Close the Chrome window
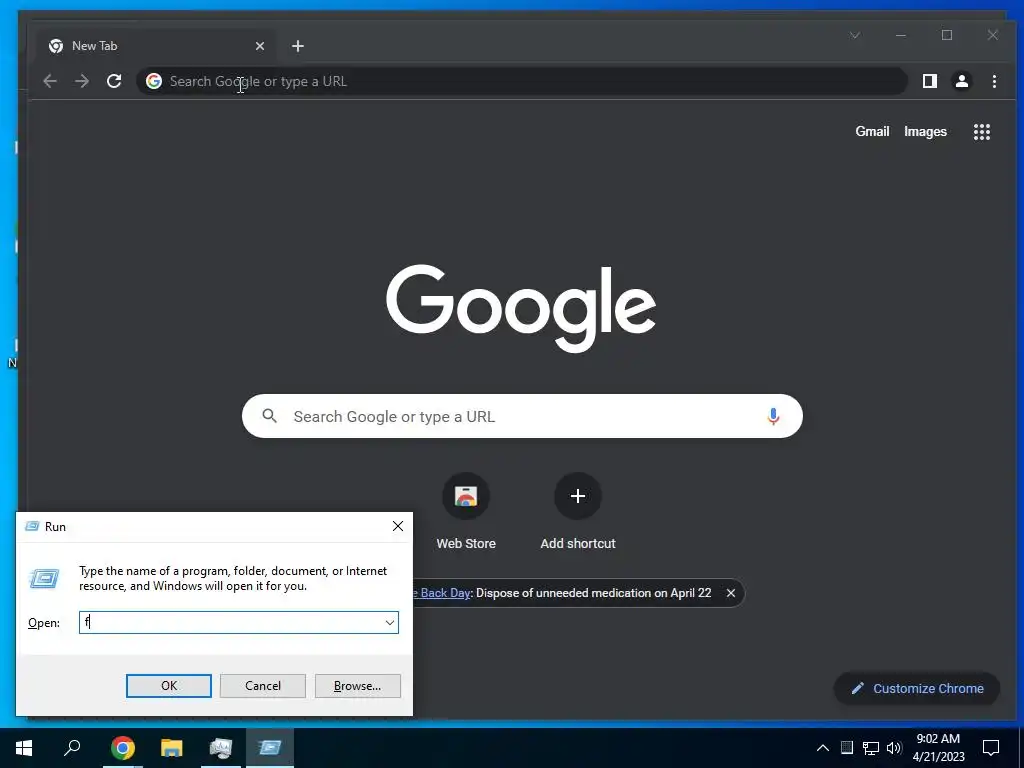The width and height of the screenshot is (1024, 768). click(993, 35)
